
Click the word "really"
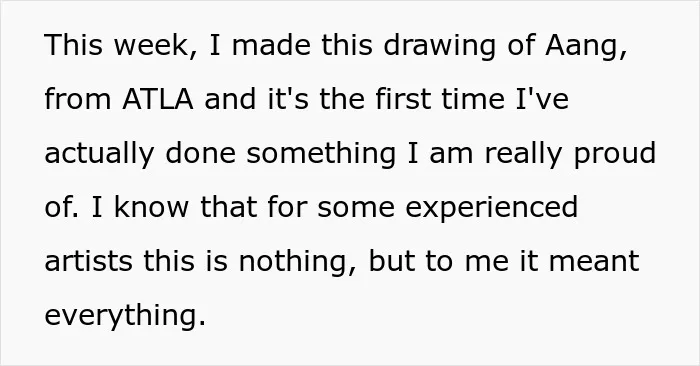click(523, 154)
